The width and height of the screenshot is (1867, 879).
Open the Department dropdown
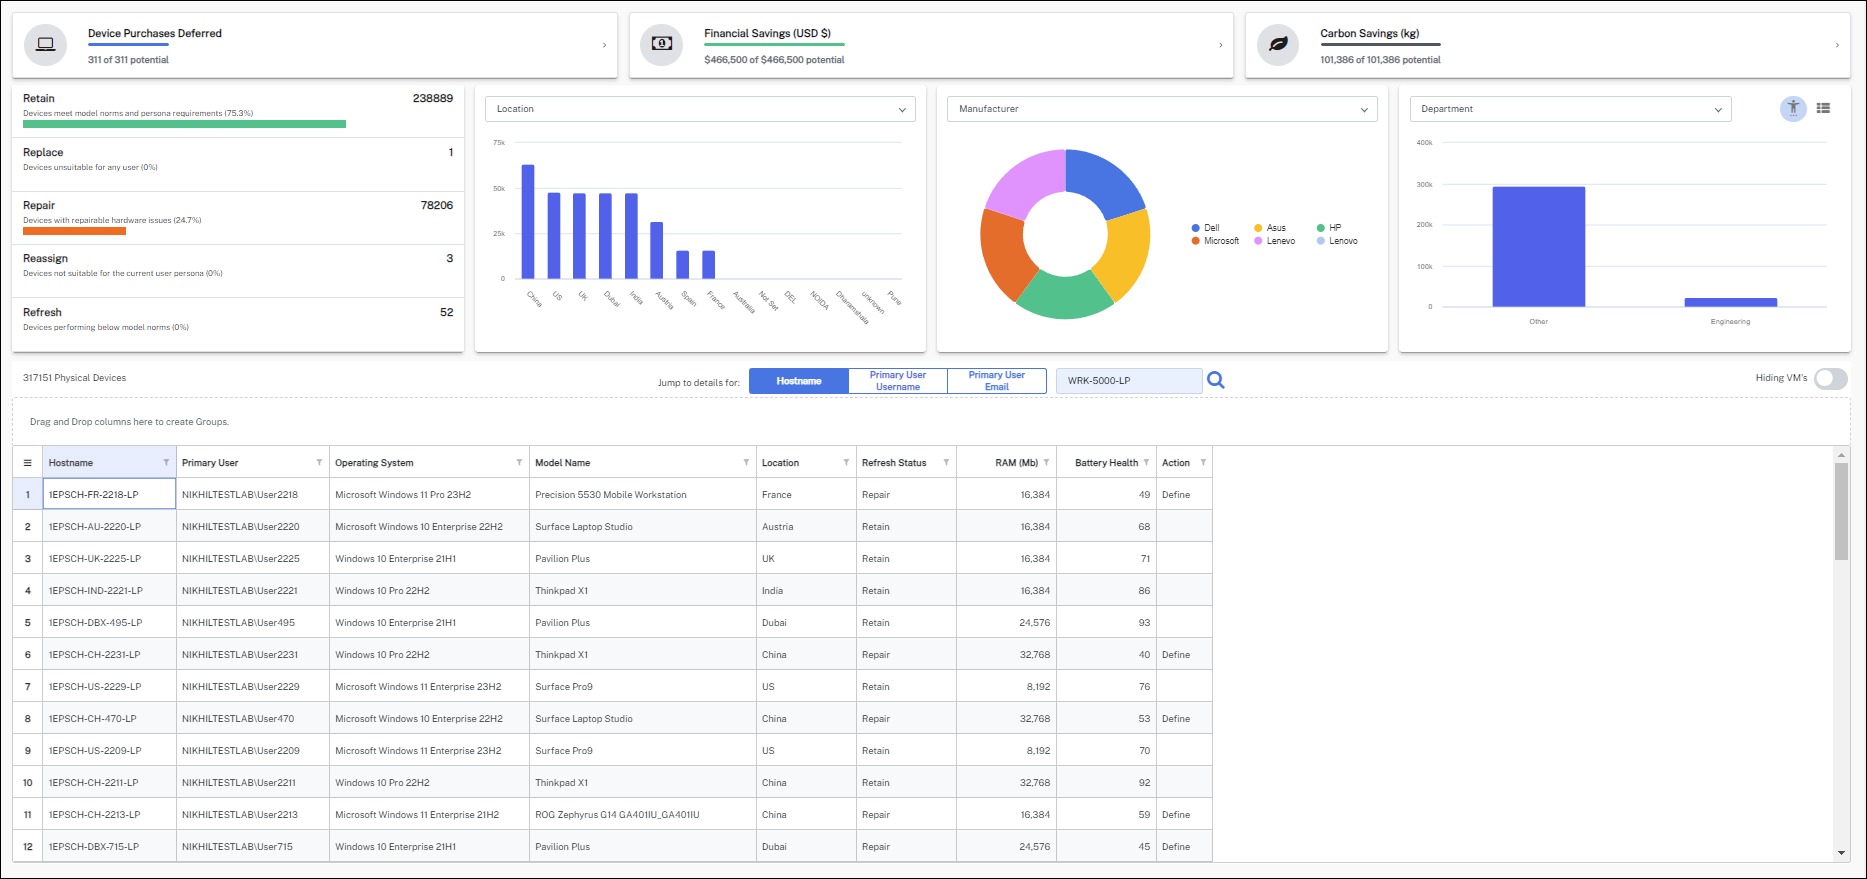[1570, 109]
